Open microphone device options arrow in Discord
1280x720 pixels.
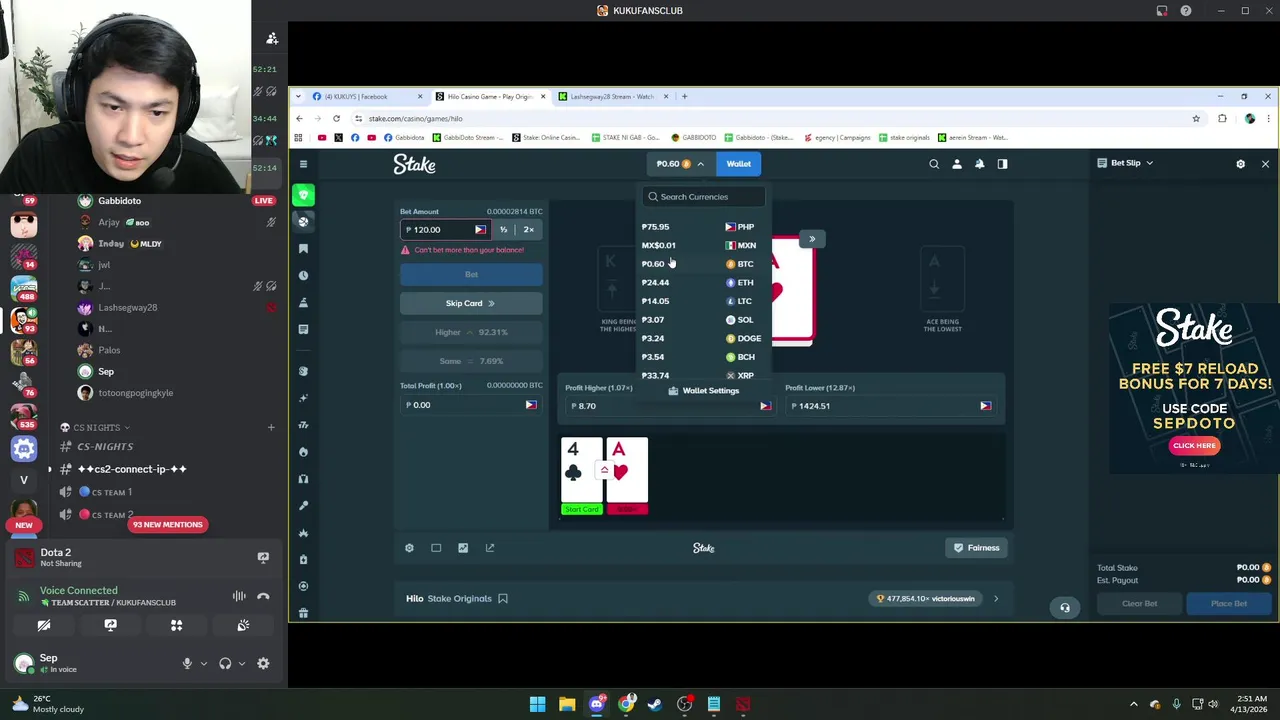(x=204, y=664)
